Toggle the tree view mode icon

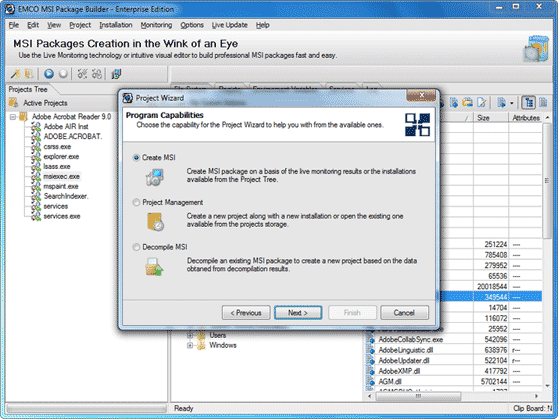coord(529,103)
